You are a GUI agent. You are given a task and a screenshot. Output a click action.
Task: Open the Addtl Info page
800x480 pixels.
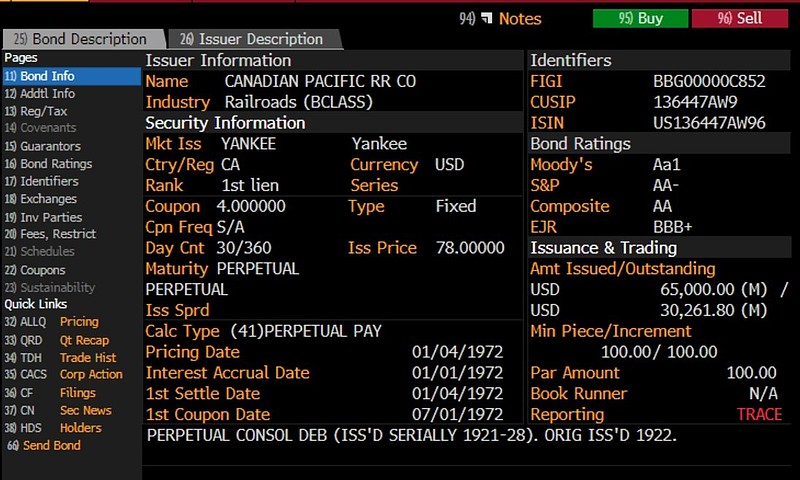tap(40, 93)
